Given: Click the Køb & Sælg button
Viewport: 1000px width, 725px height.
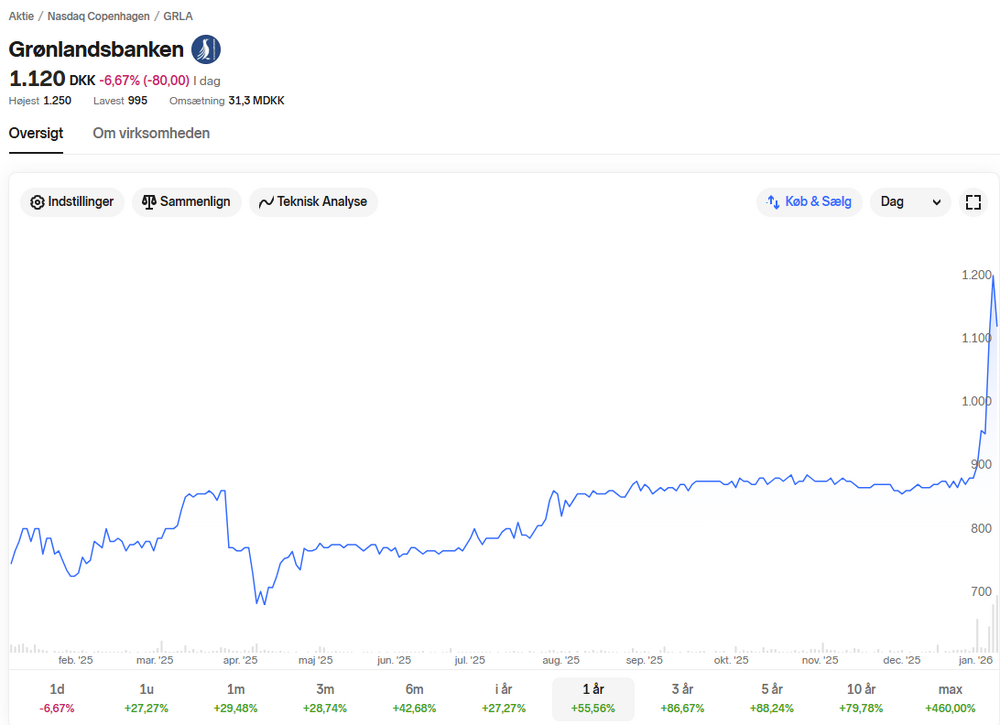Looking at the screenshot, I should click(x=809, y=202).
